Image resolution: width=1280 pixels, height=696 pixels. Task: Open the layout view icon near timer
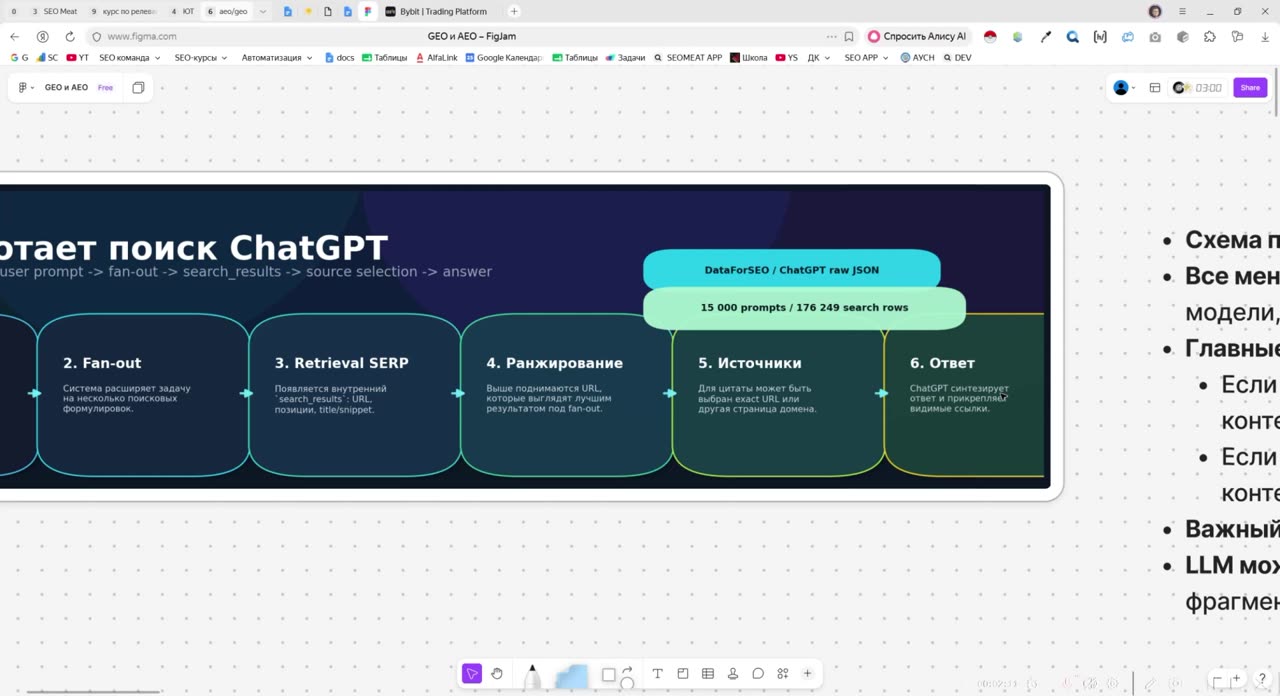pyautogui.click(x=1155, y=88)
